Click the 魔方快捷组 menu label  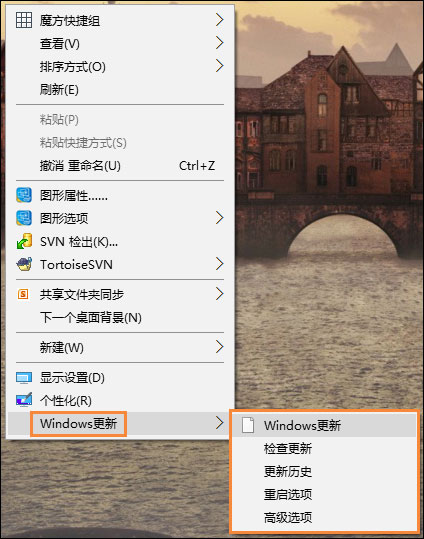click(x=70, y=21)
